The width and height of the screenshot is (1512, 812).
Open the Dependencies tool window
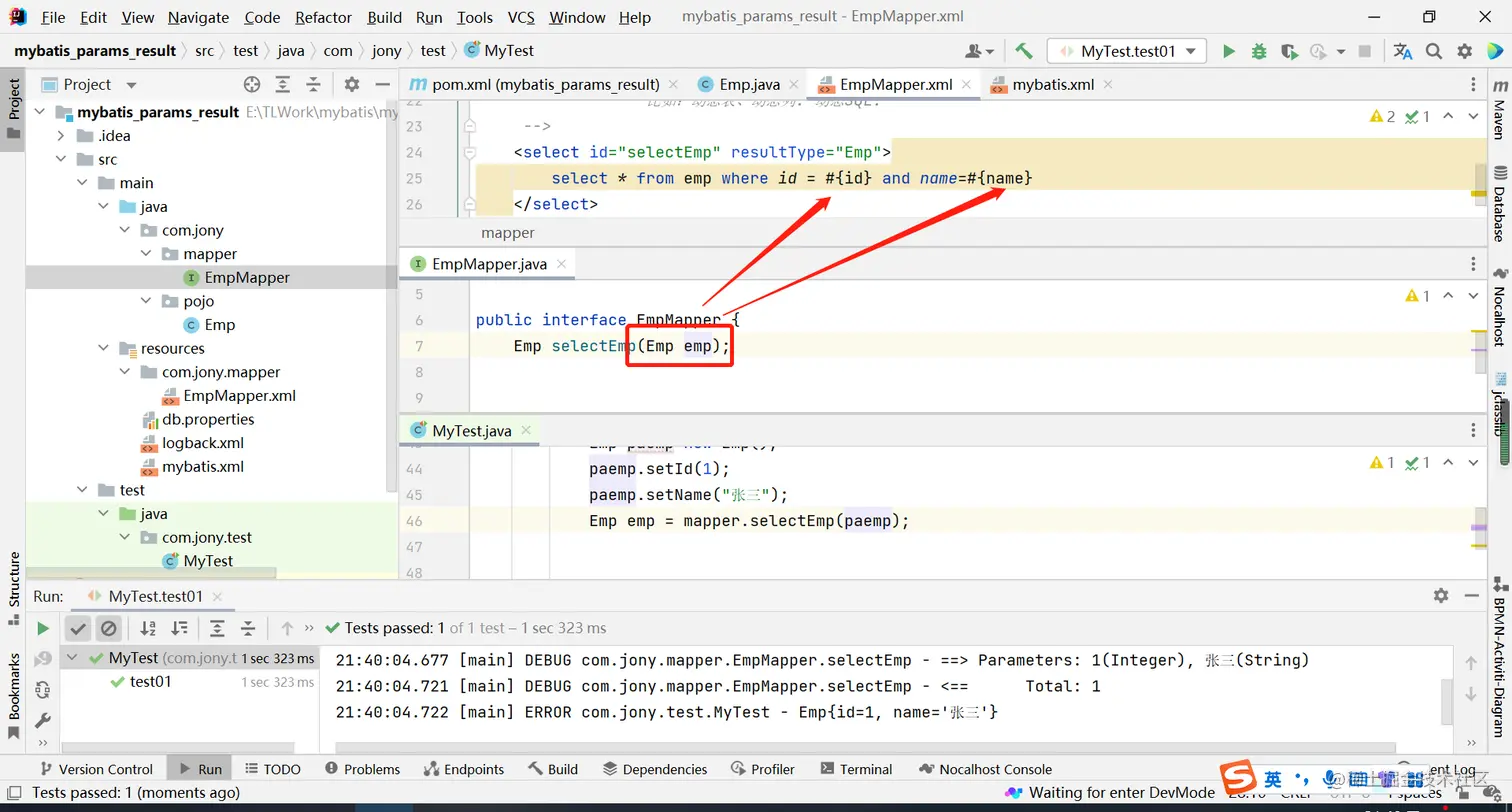655,769
